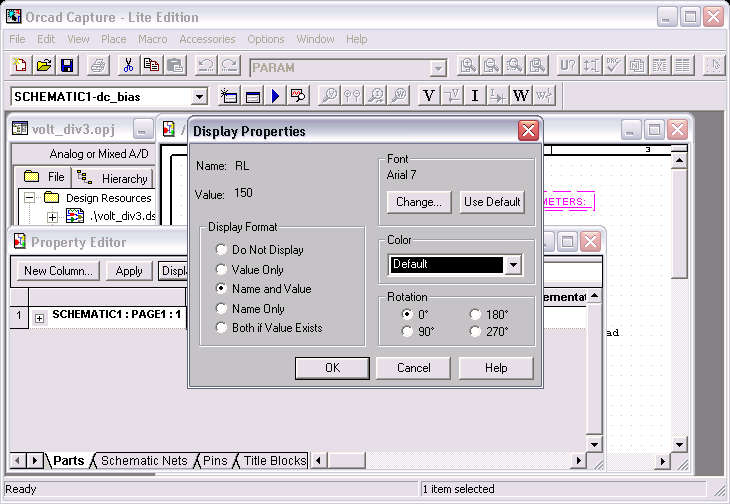This screenshot has height=504, width=730.
Task: Click the Power marker W icon
Action: click(x=521, y=96)
